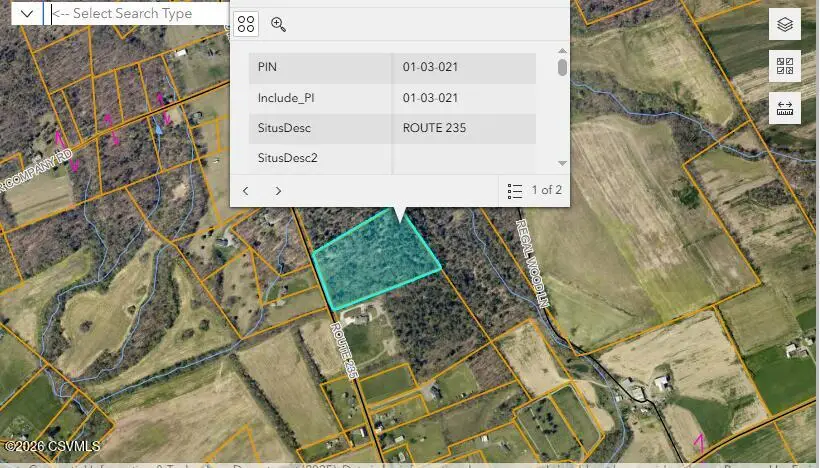This screenshot has height=468, width=820.
Task: Click the Include_PI field label
Action: coord(286,98)
